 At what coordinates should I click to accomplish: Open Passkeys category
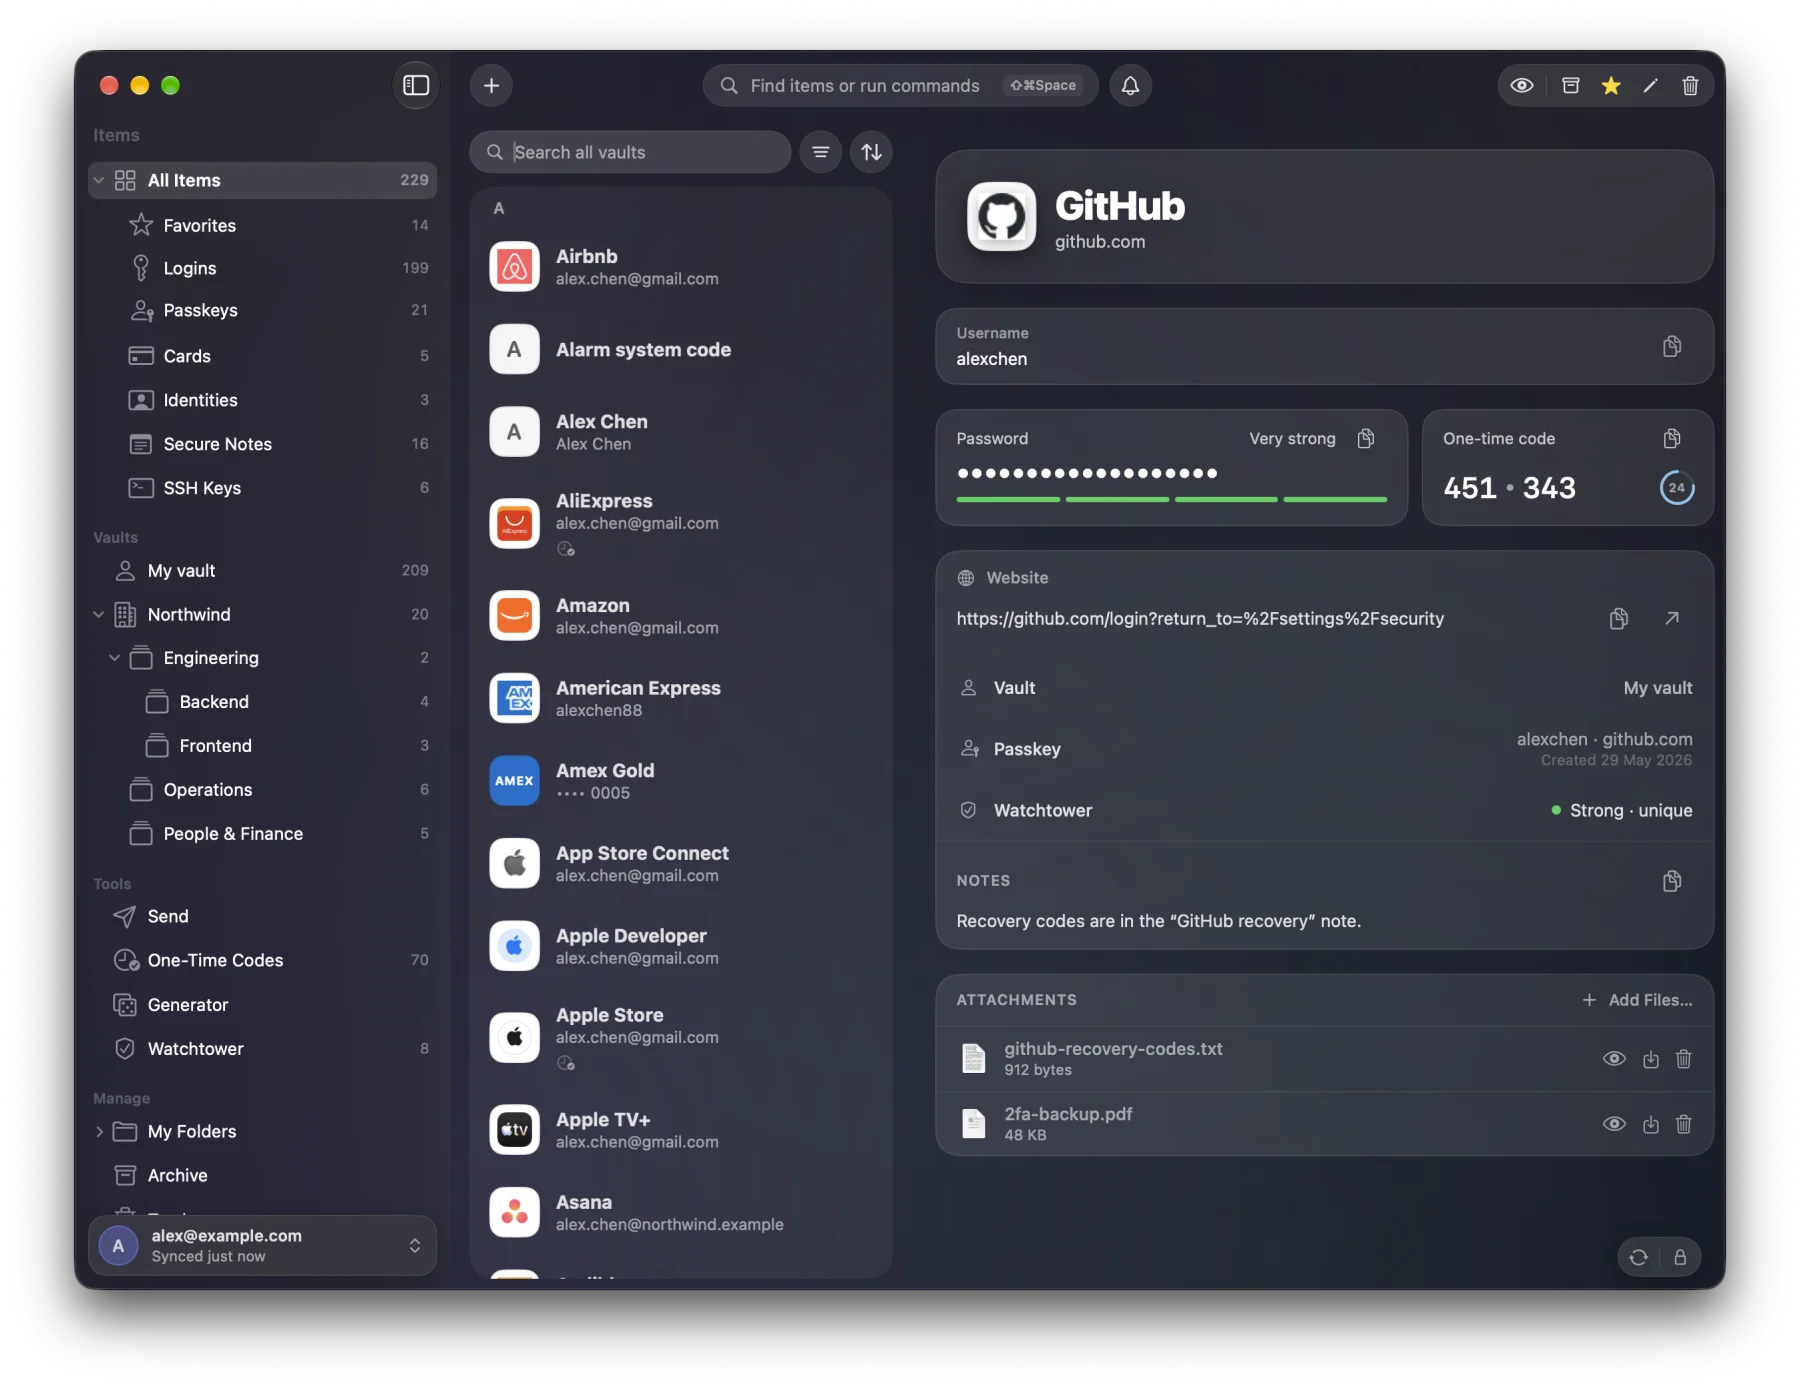(x=262, y=310)
